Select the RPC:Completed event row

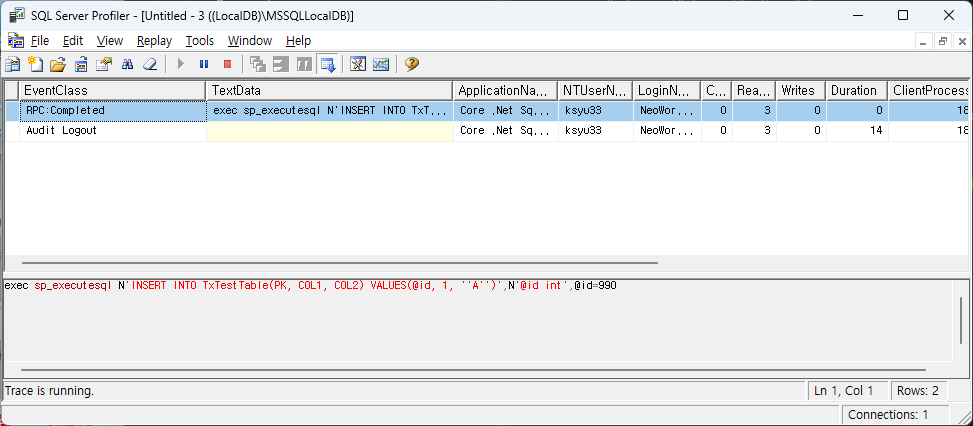[x=65, y=111]
